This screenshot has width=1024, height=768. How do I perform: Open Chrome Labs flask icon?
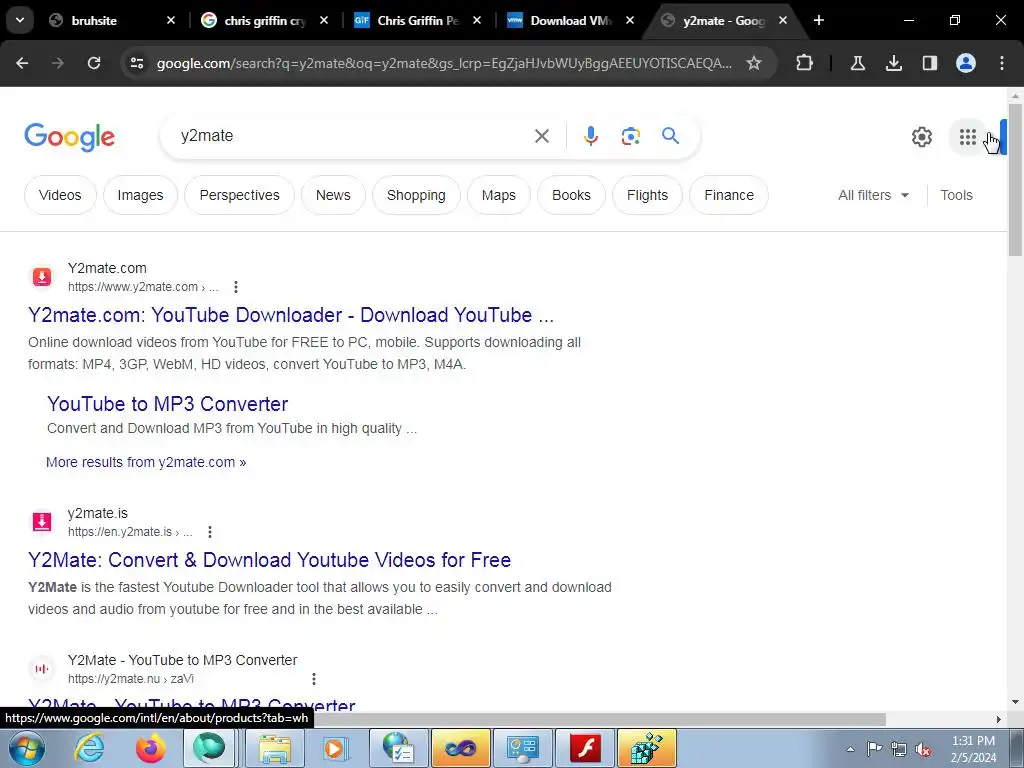click(857, 63)
